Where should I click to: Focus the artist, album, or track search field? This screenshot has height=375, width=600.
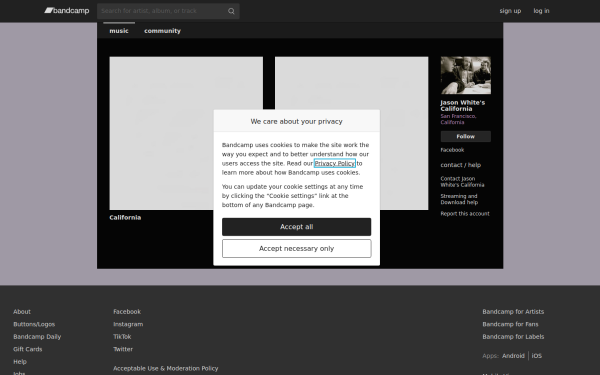[x=168, y=11]
